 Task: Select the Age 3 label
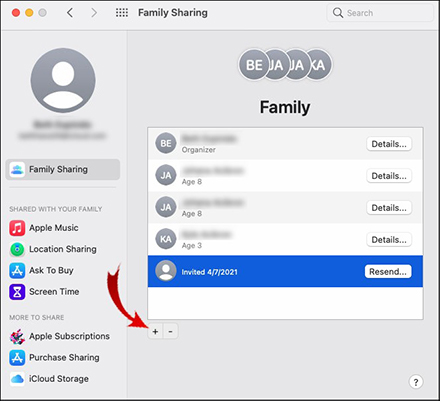(x=192, y=246)
